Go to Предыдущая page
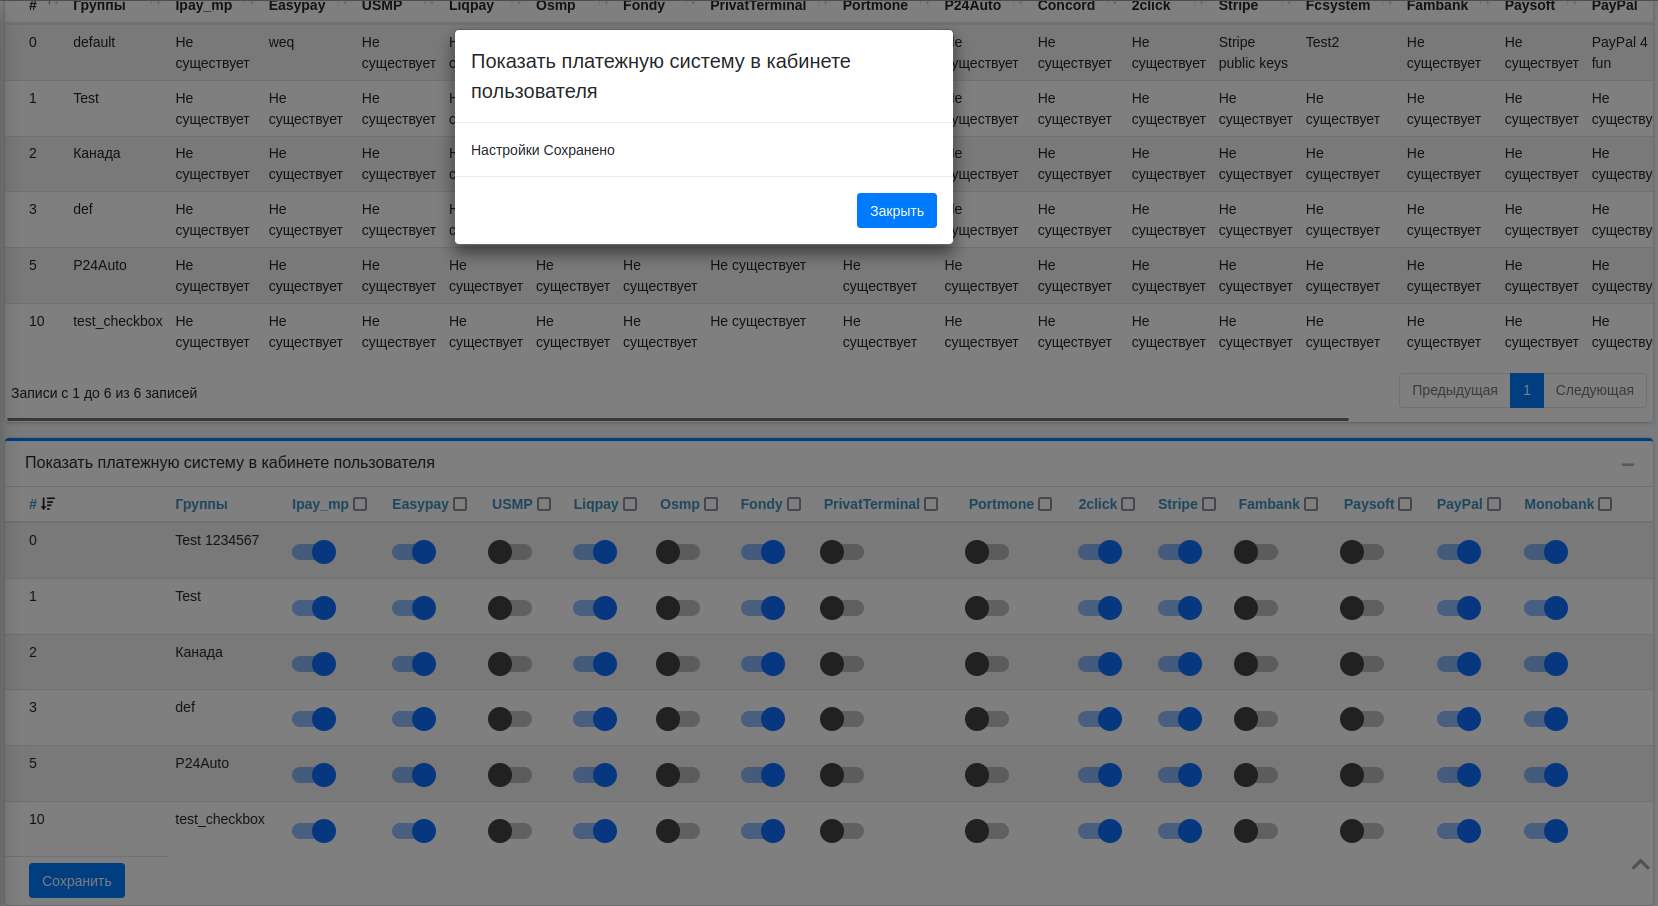The width and height of the screenshot is (1658, 906). pos(1454,390)
